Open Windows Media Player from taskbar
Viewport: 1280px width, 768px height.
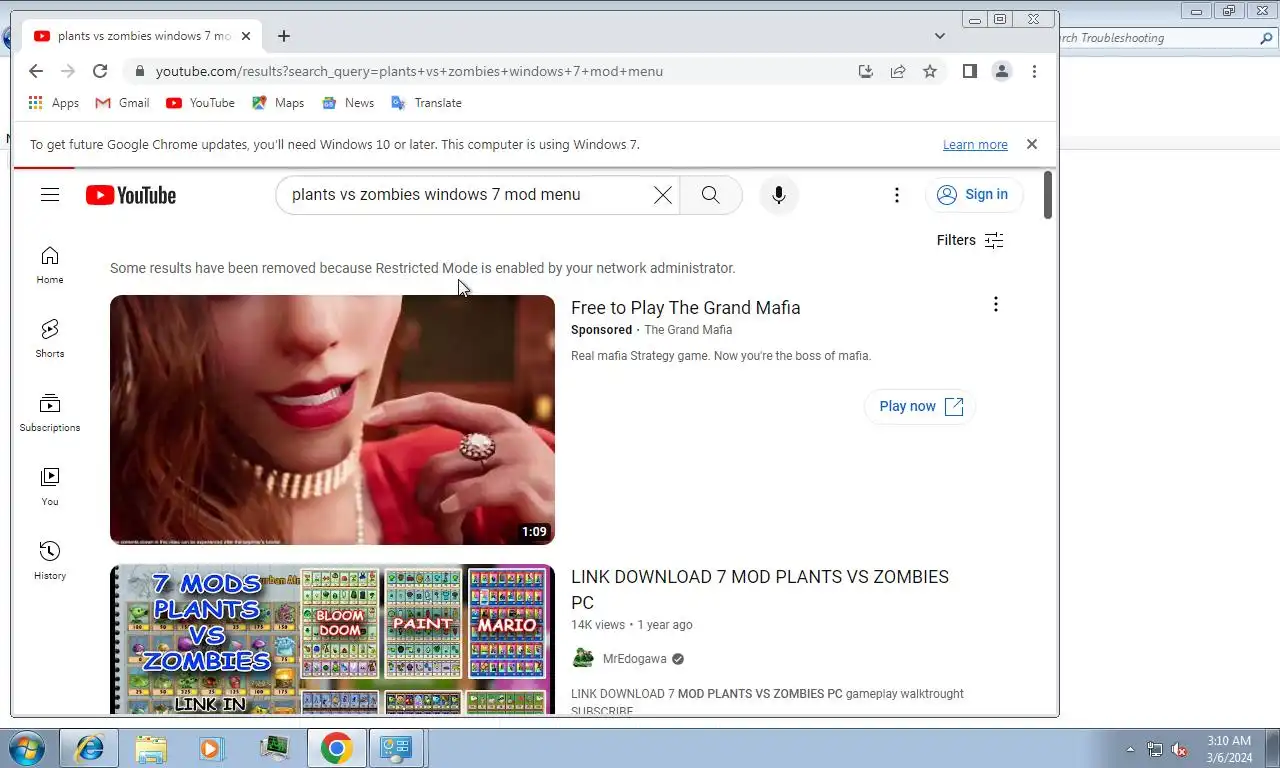(x=212, y=748)
